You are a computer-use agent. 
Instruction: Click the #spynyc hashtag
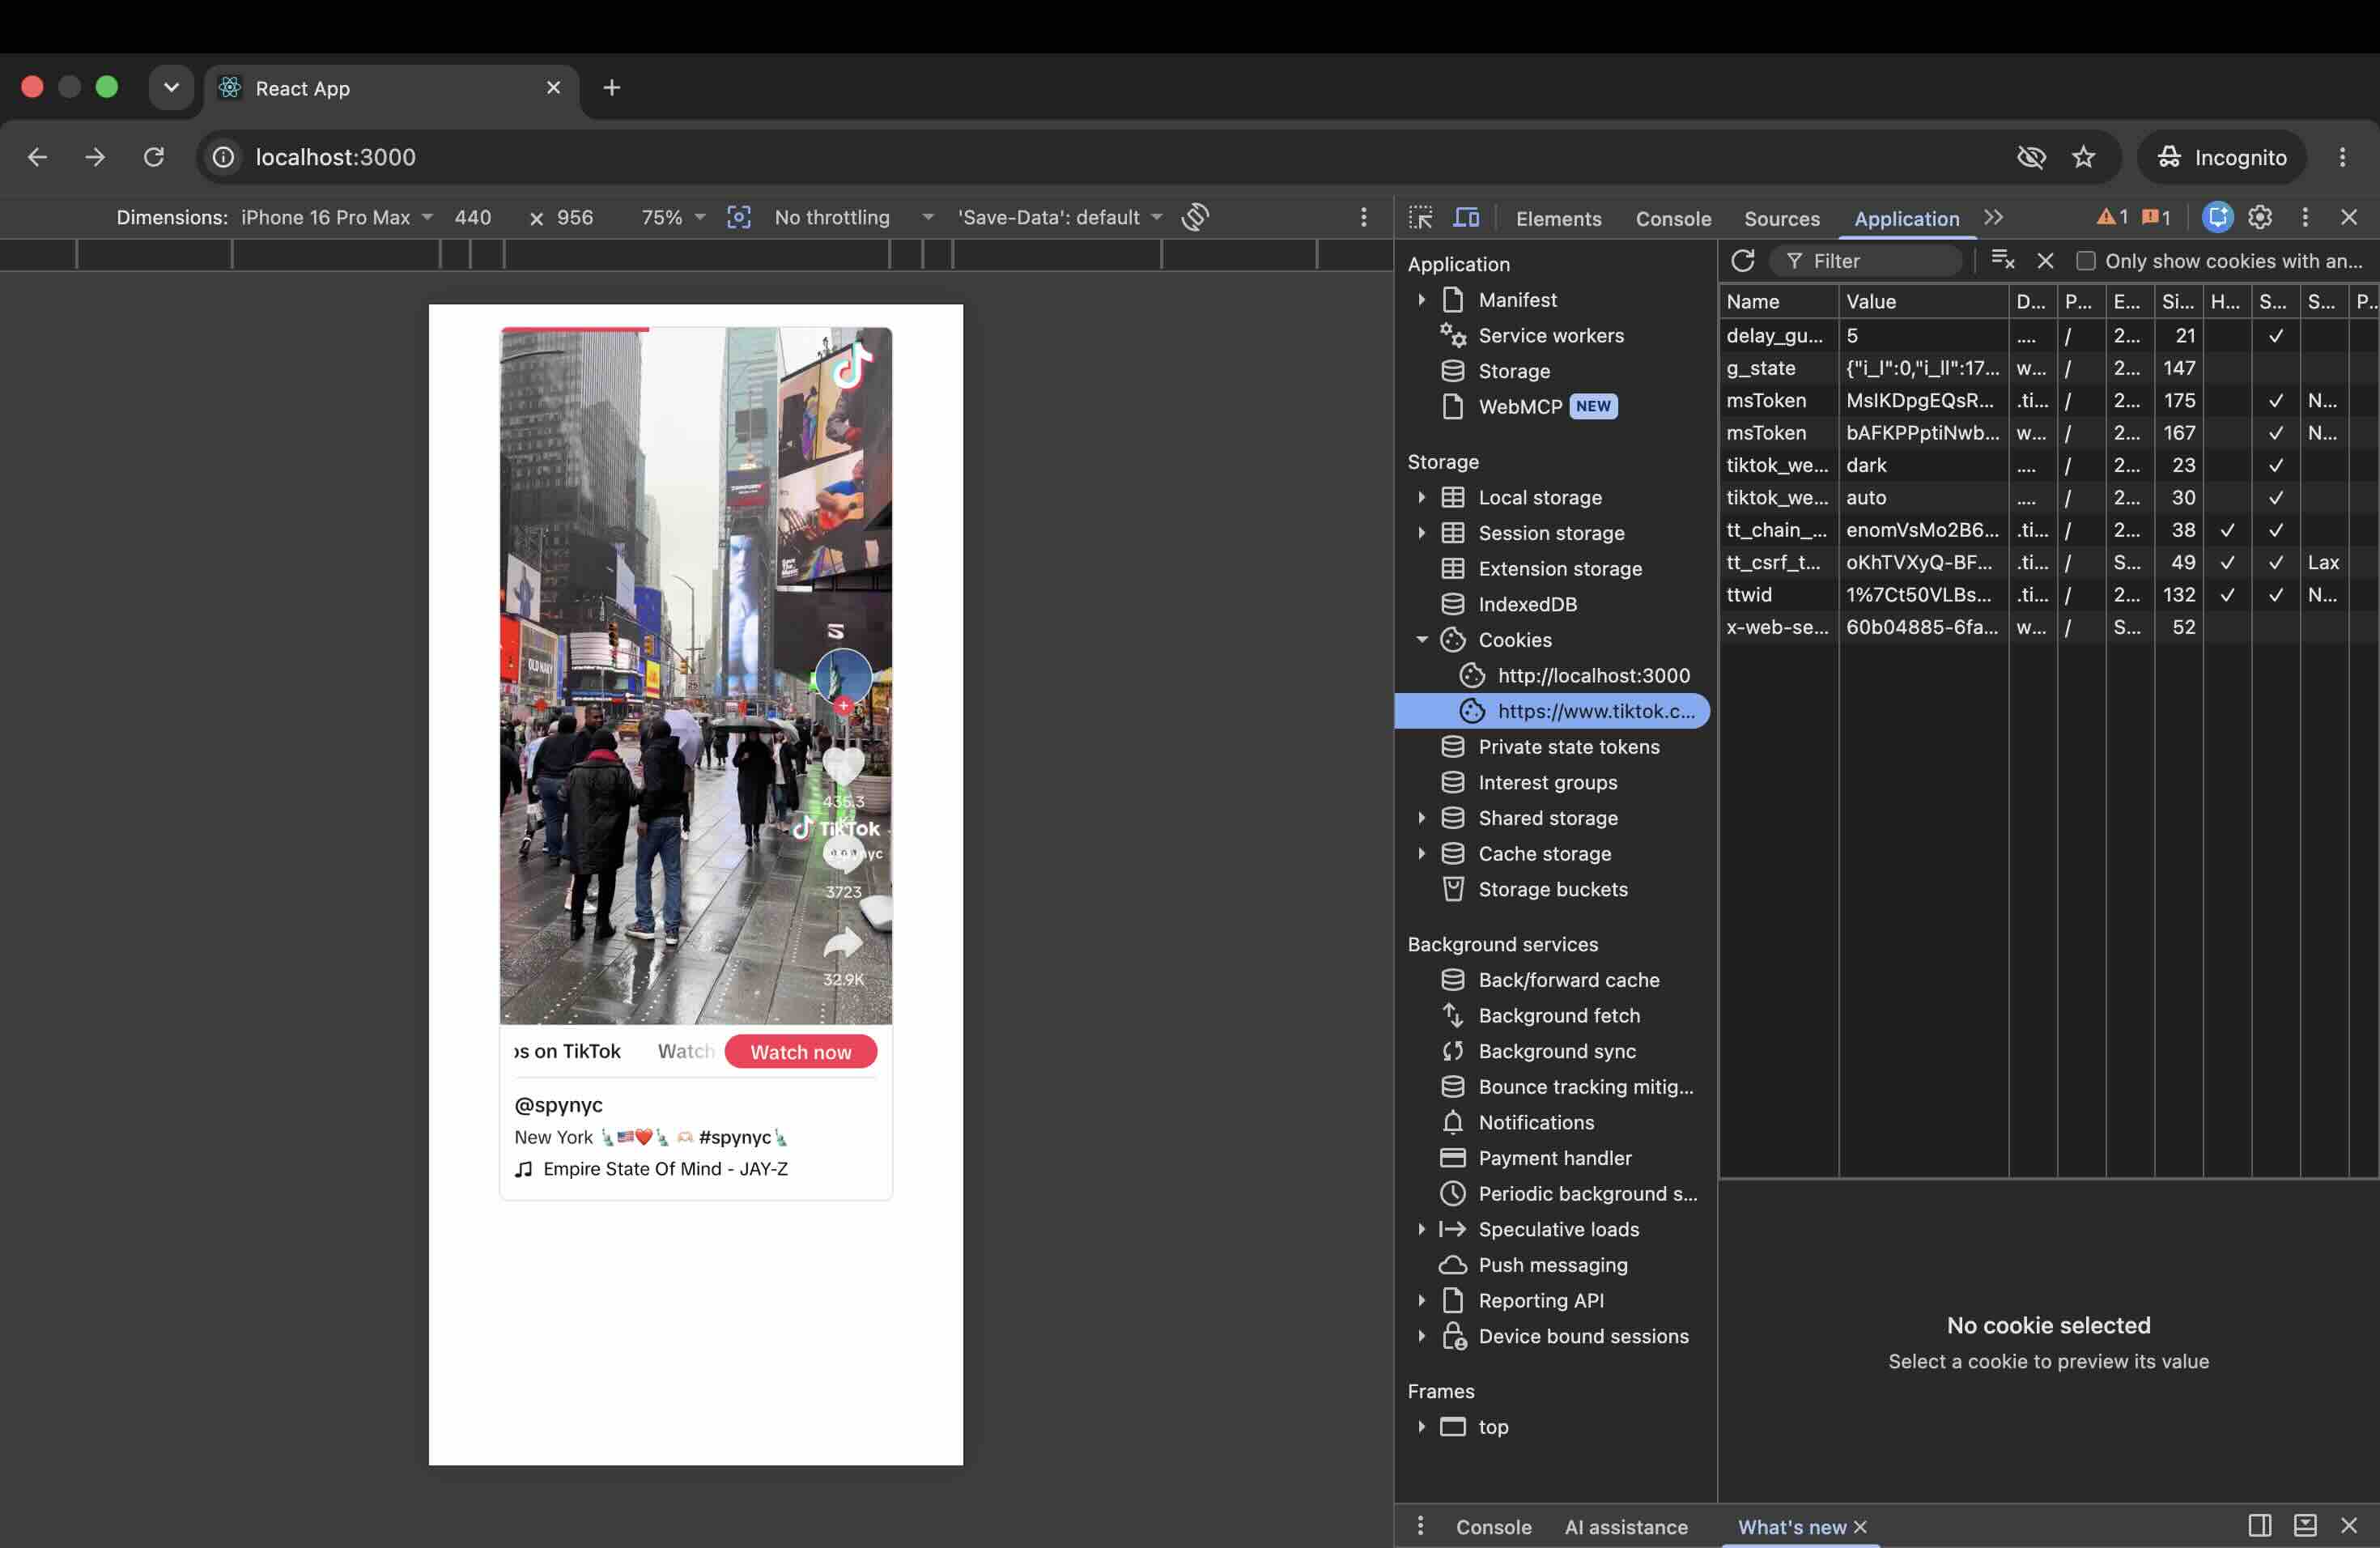tap(735, 1137)
